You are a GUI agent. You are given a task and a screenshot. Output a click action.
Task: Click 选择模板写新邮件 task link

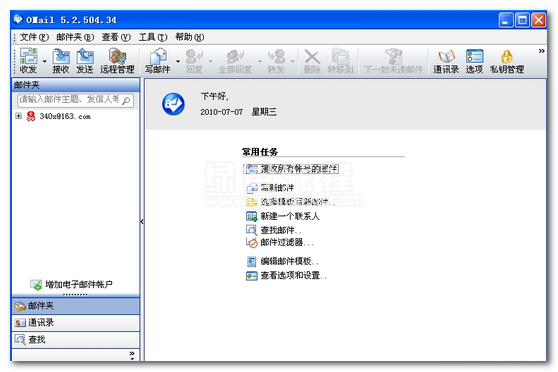pyautogui.click(x=291, y=202)
